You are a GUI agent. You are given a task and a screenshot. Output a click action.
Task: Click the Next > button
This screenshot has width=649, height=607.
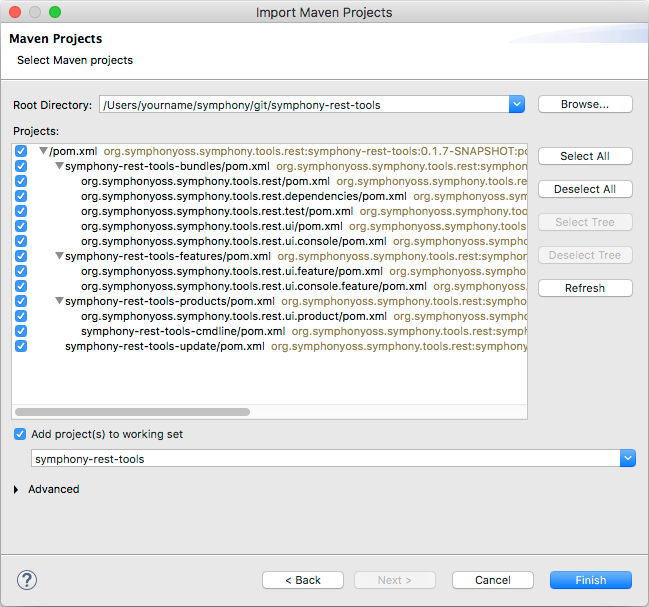click(x=394, y=580)
